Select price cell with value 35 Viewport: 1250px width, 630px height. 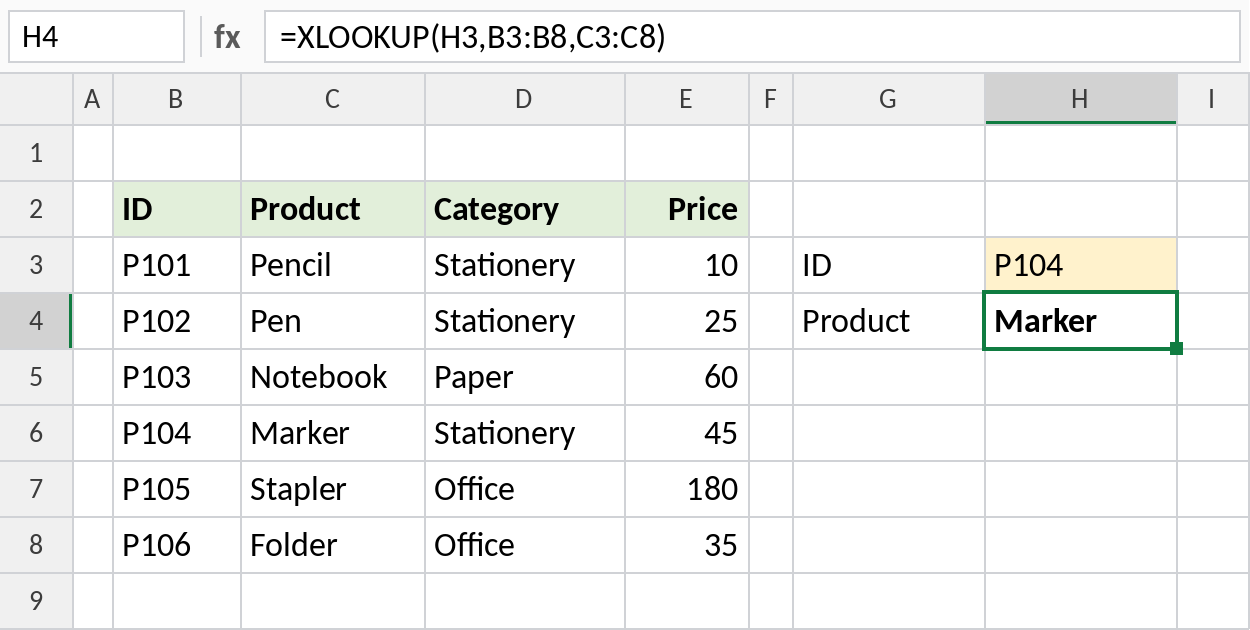[687, 545]
